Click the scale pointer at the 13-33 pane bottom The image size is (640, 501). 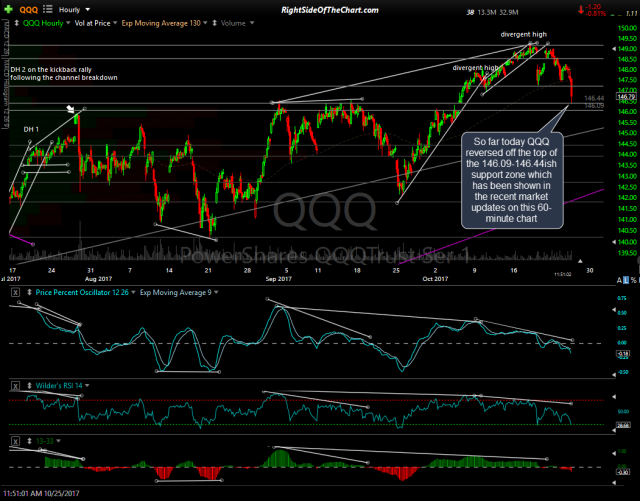[614, 483]
